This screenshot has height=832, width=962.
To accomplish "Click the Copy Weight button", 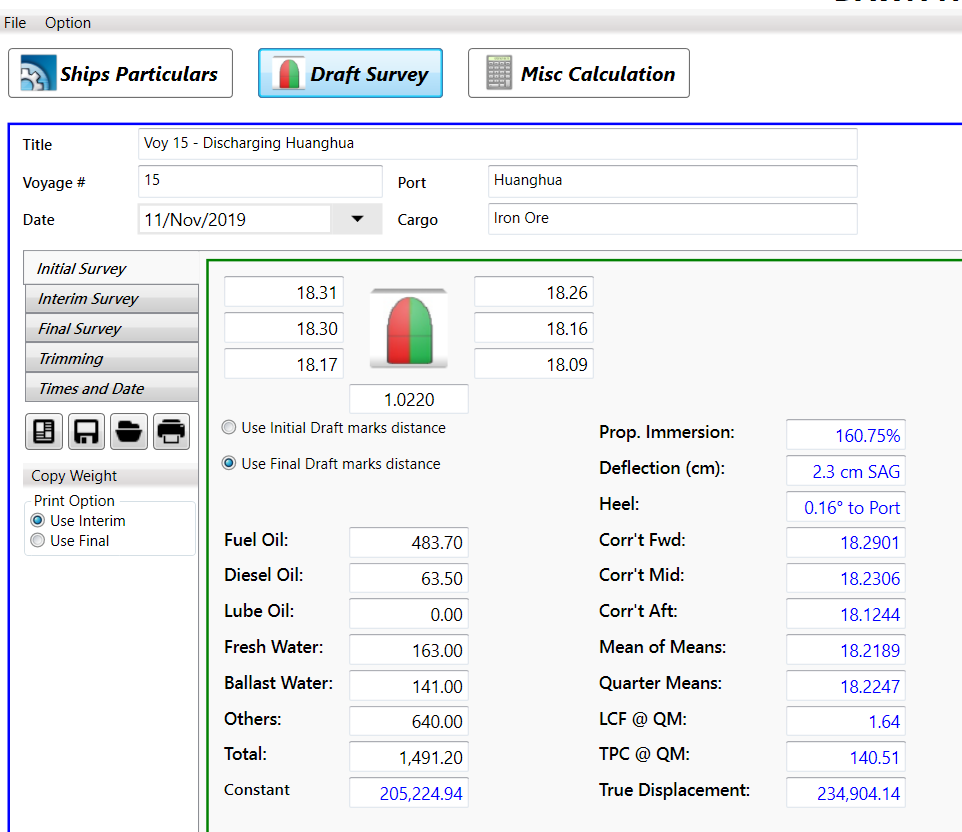I will tap(110, 476).
